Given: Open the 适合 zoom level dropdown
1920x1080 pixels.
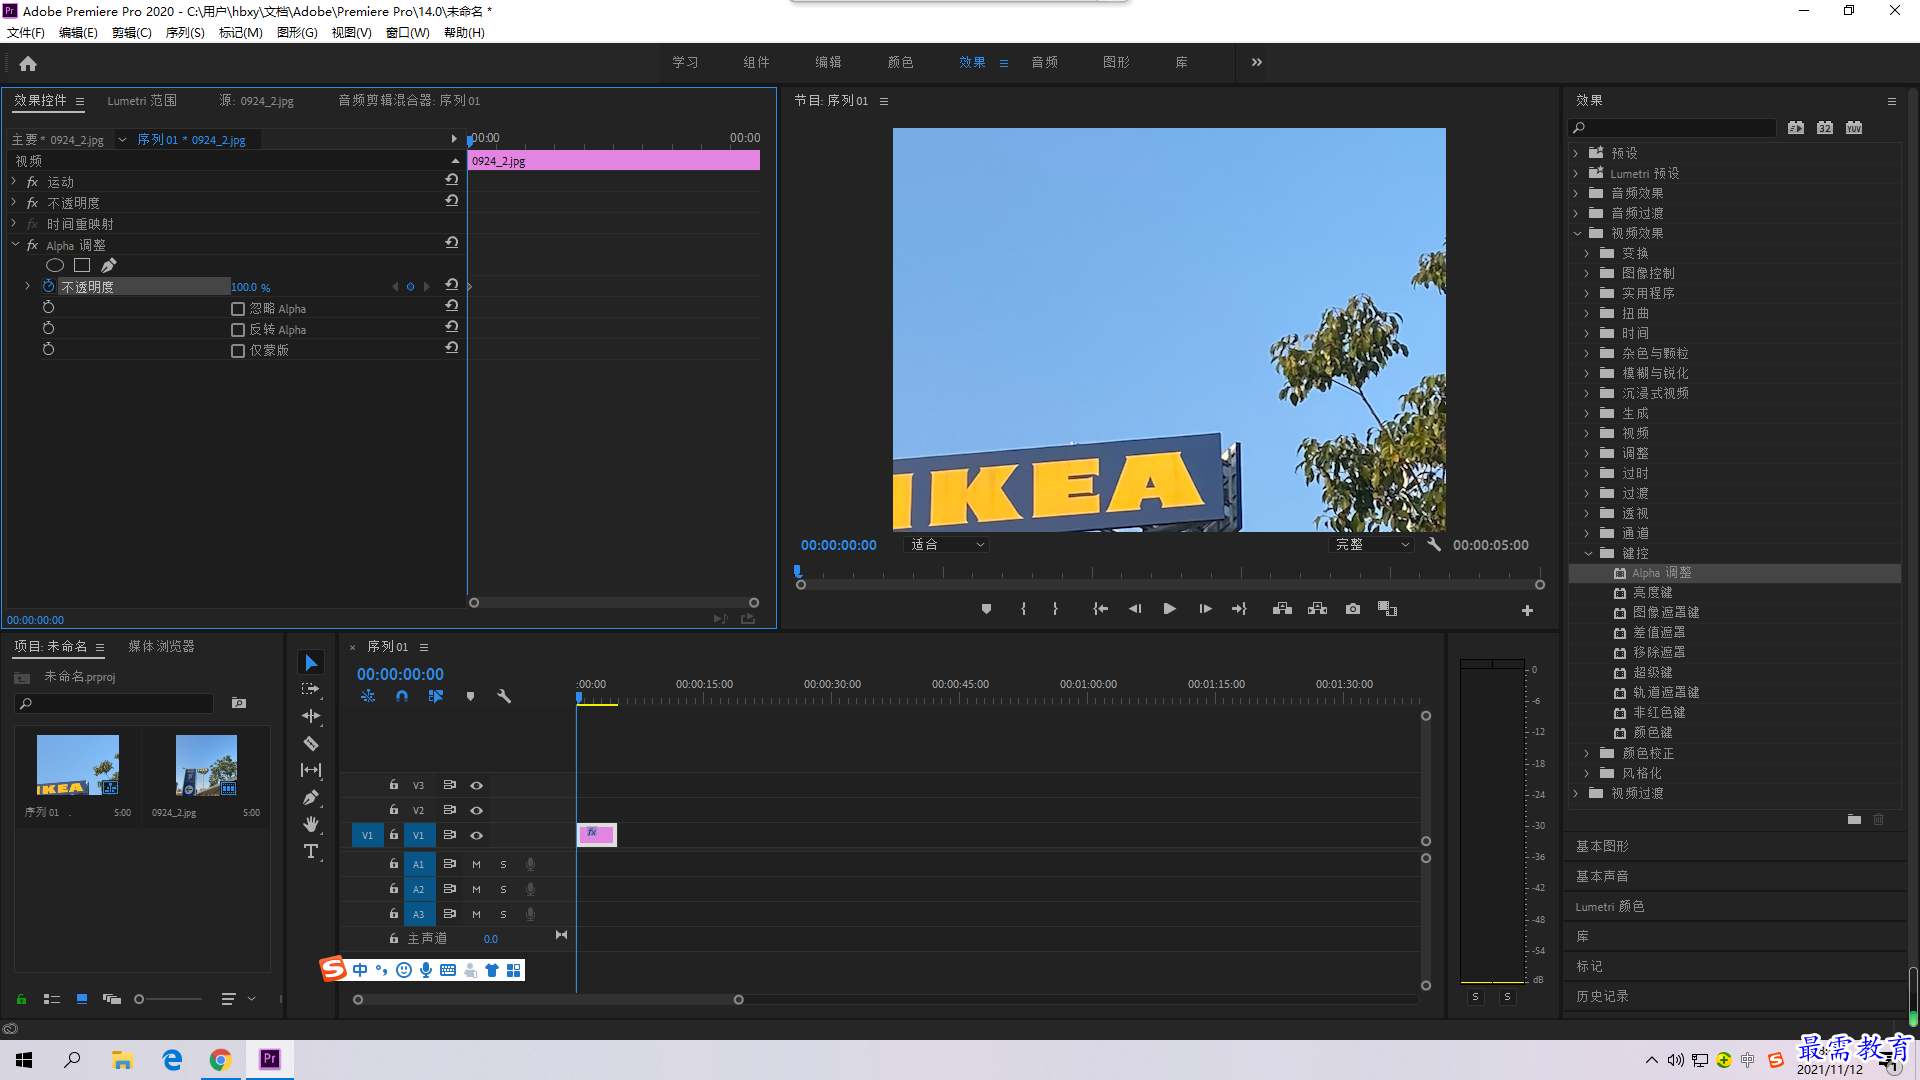Looking at the screenshot, I should (947, 545).
